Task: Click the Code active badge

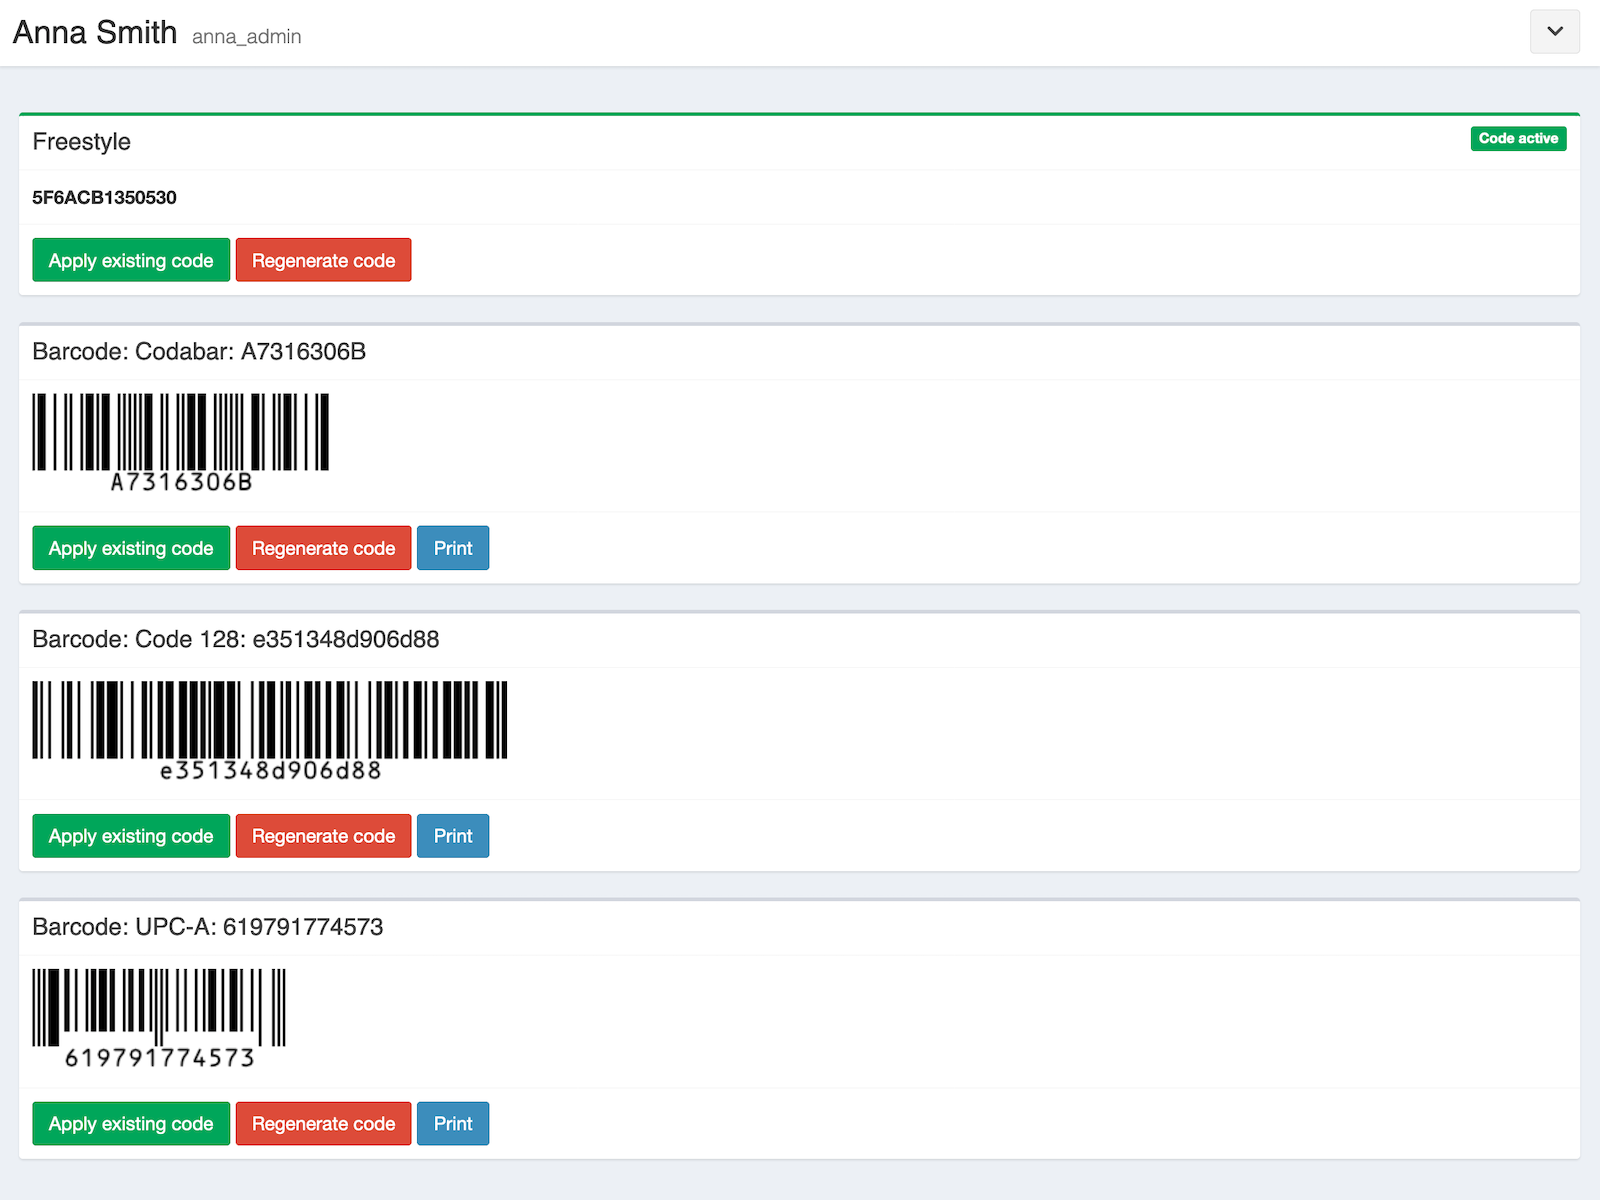Action: 1518,138
